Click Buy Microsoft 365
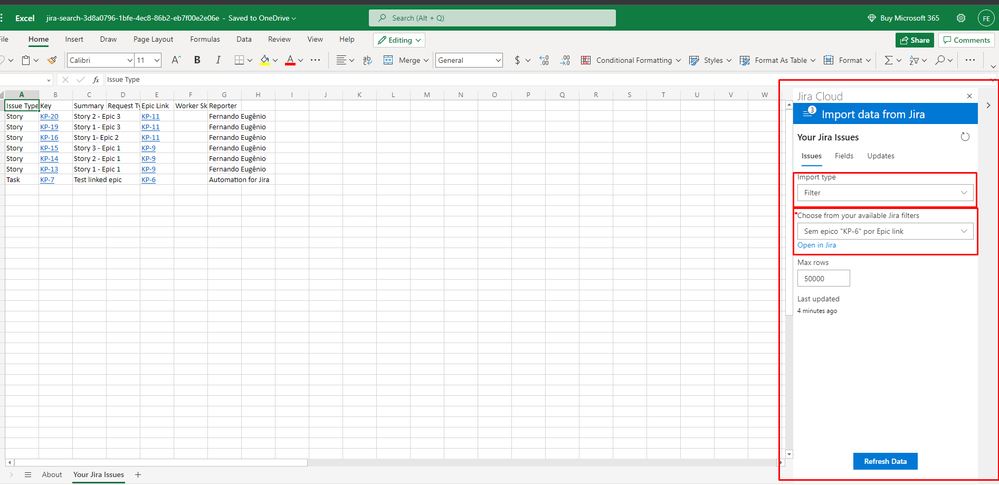 pyautogui.click(x=903, y=18)
